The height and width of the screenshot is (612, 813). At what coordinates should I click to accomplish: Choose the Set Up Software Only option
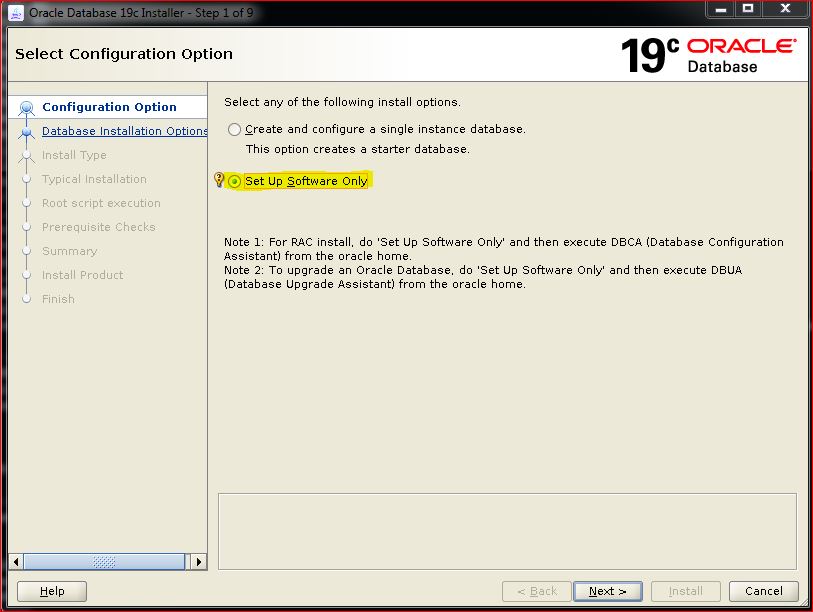pos(235,182)
